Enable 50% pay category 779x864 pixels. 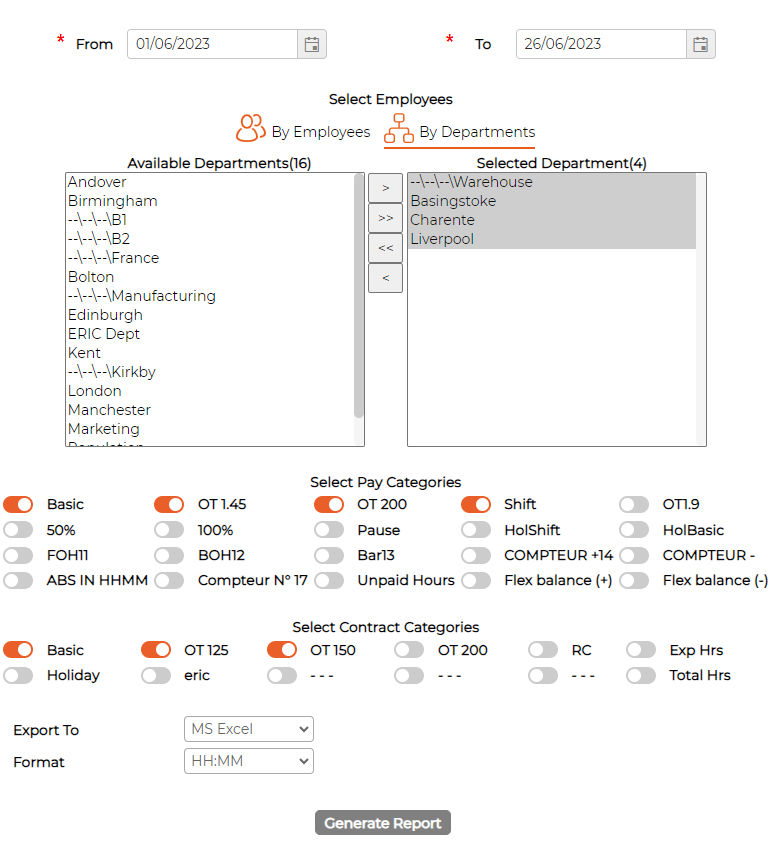click(18, 530)
